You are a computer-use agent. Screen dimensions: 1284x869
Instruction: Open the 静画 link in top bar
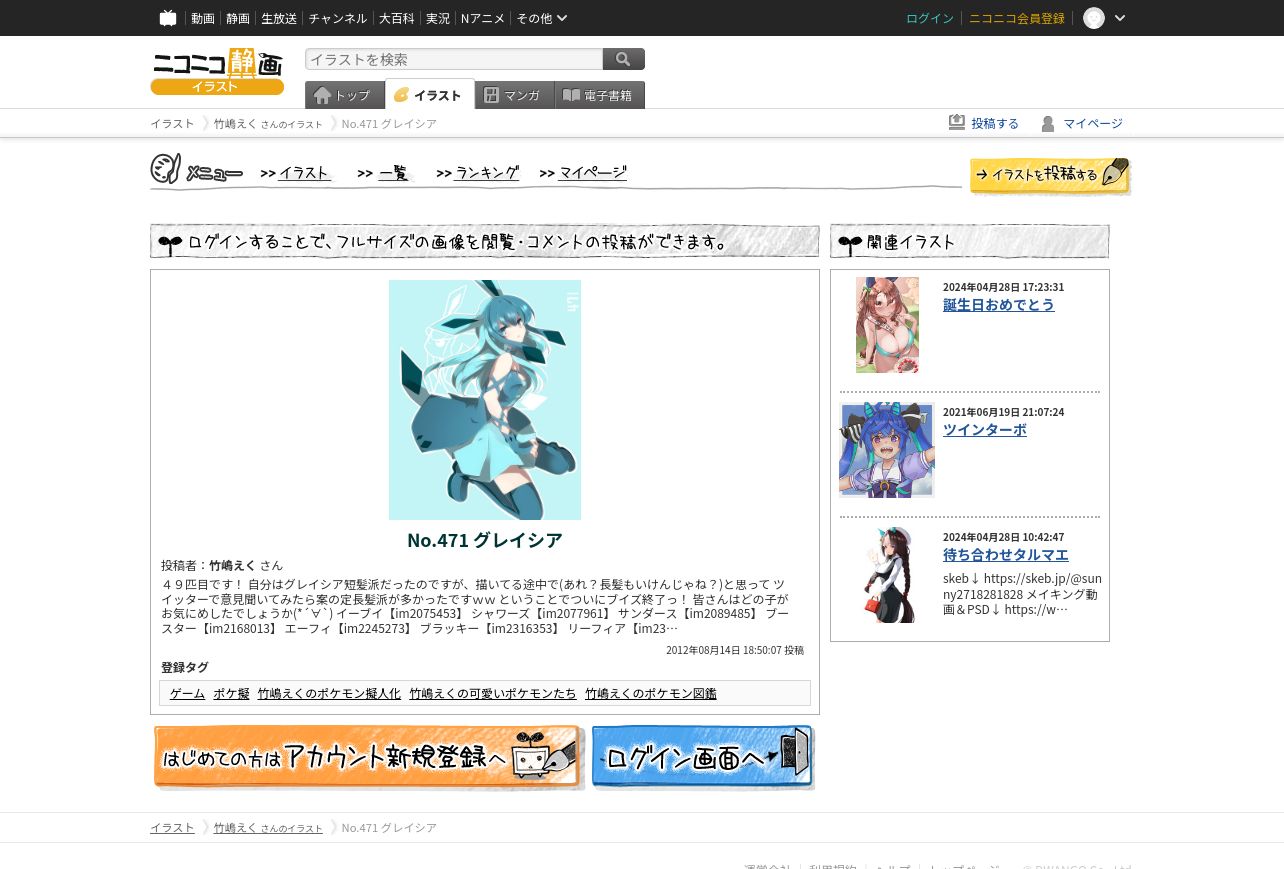point(238,18)
